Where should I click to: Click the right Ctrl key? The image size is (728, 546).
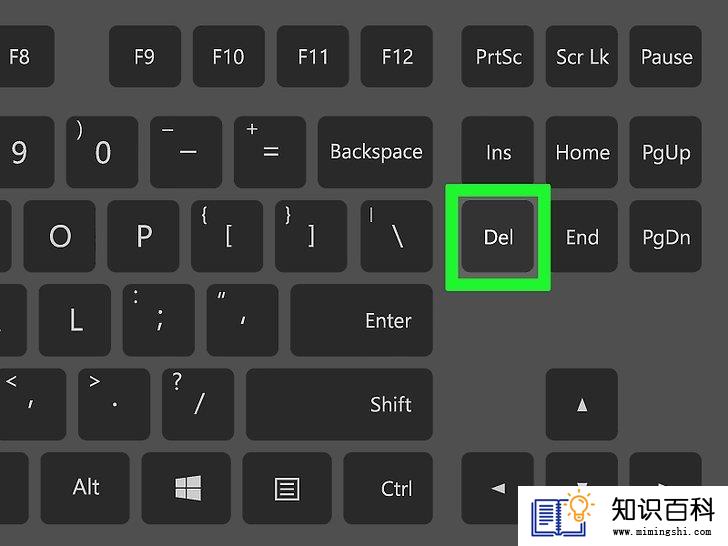[x=388, y=488]
